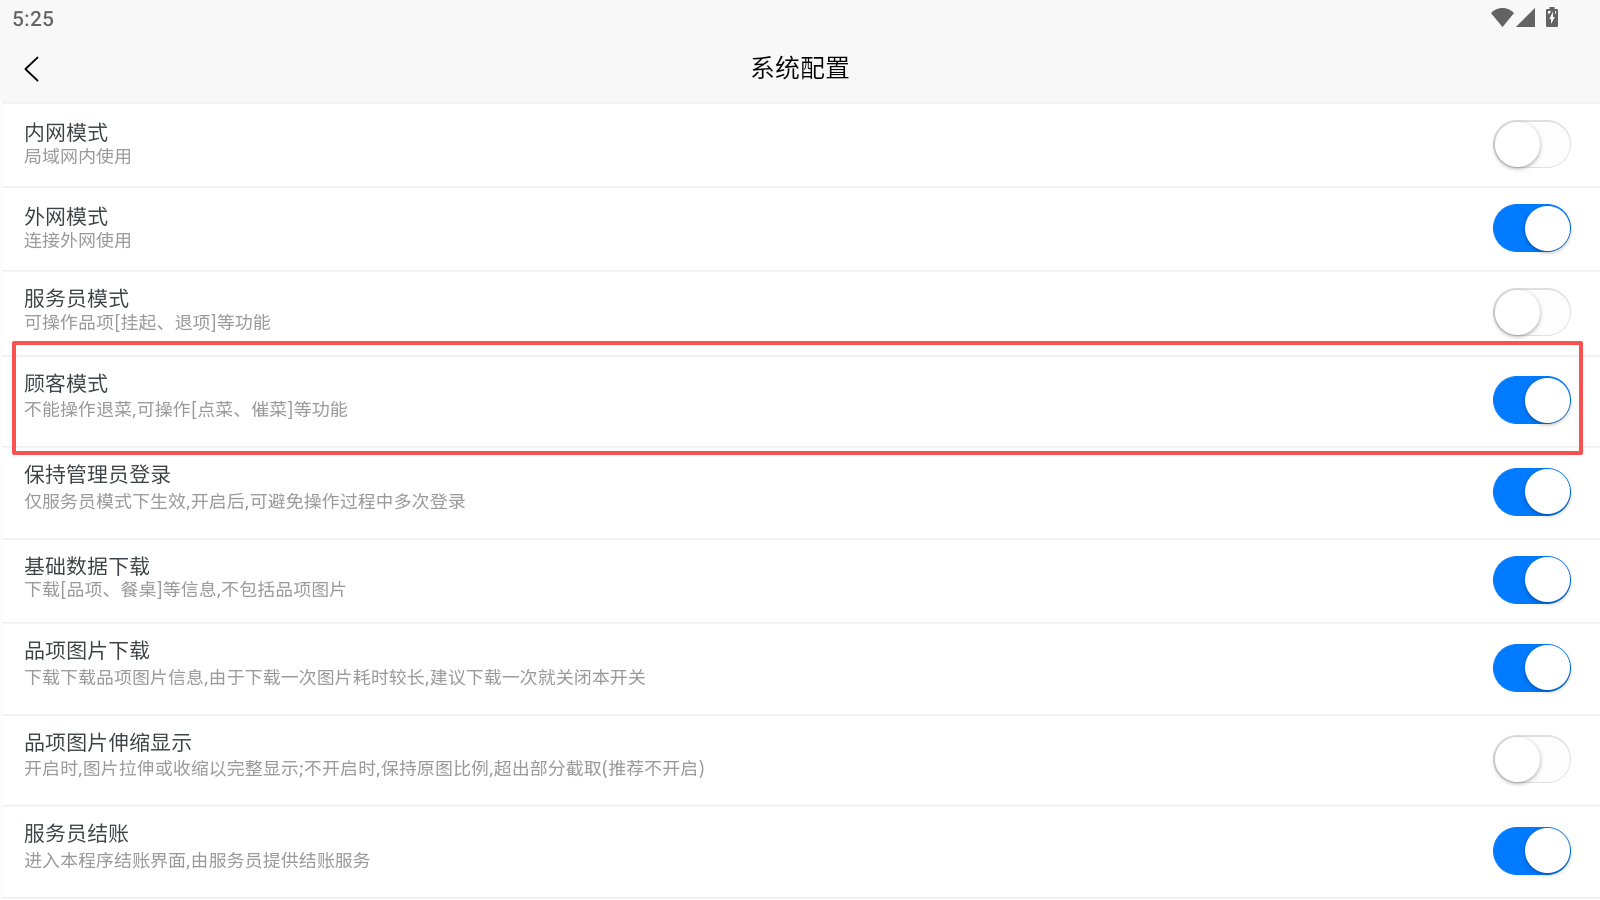Click the 5:25 clock in status bar

click(33, 19)
